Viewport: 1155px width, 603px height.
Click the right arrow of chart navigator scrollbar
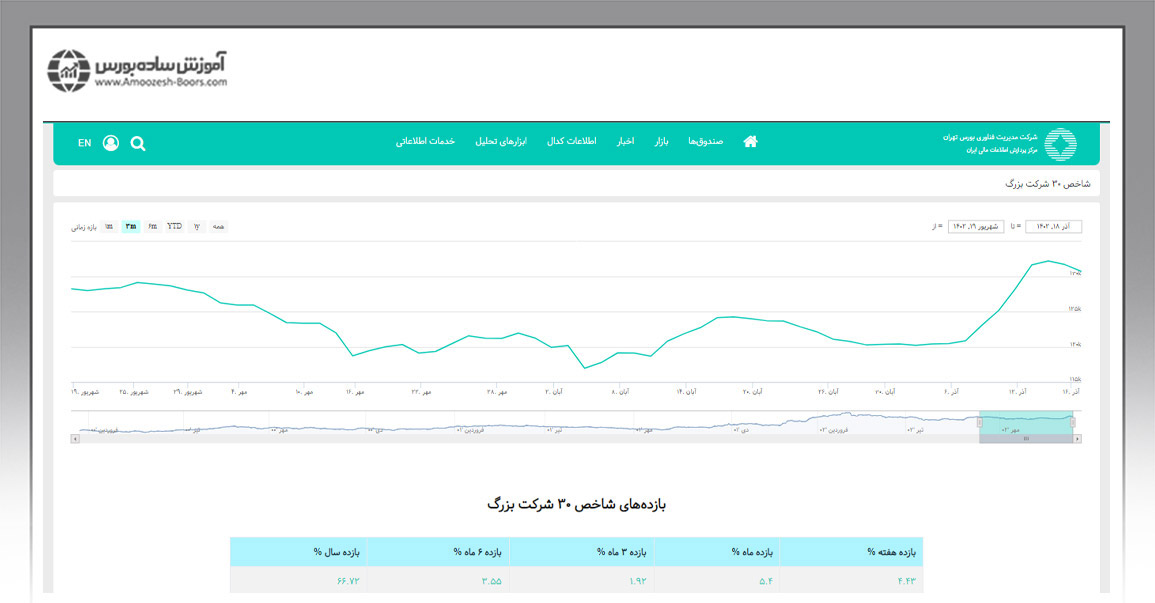1075,439
